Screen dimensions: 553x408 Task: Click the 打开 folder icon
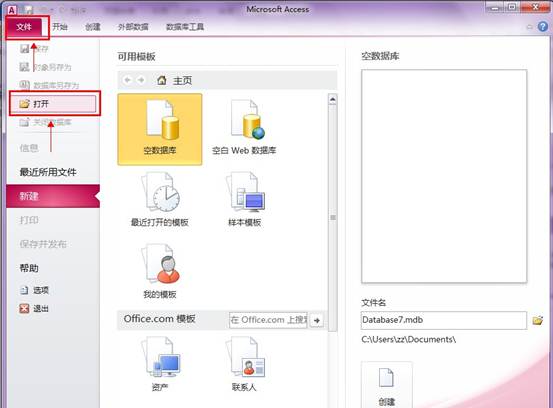tap(24, 104)
